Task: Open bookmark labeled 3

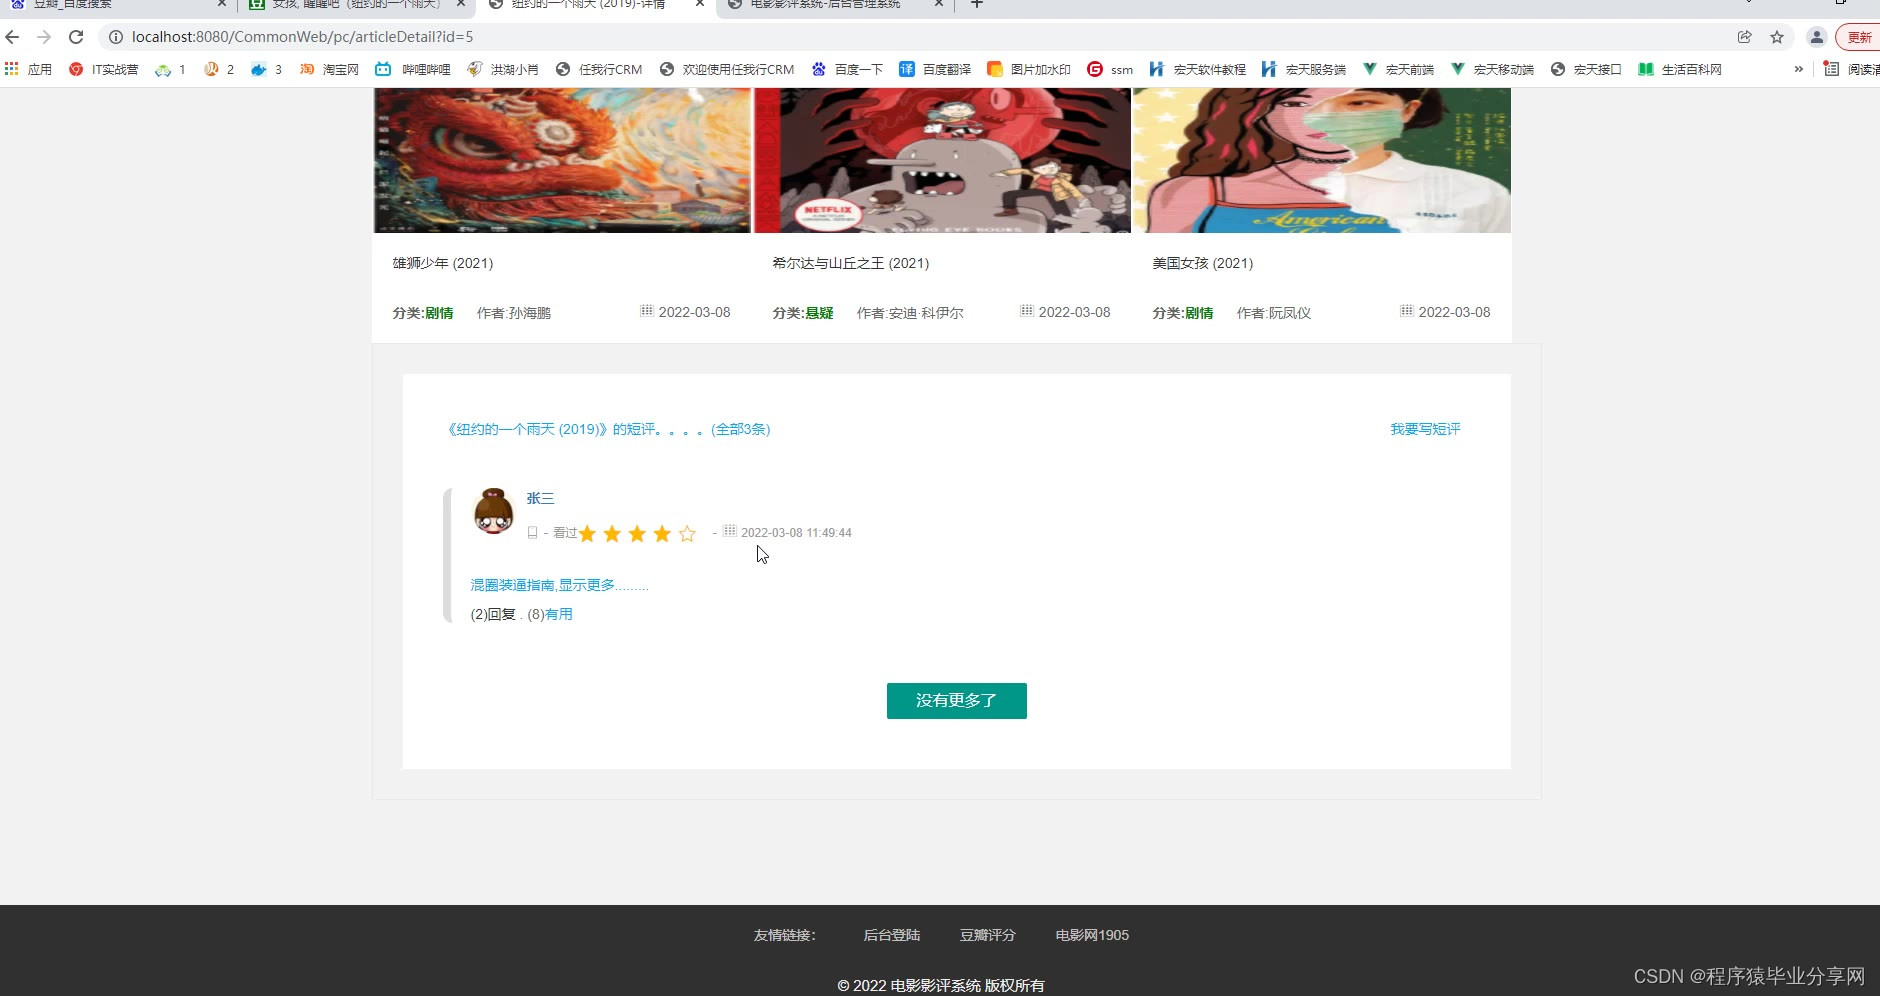Action: 266,69
